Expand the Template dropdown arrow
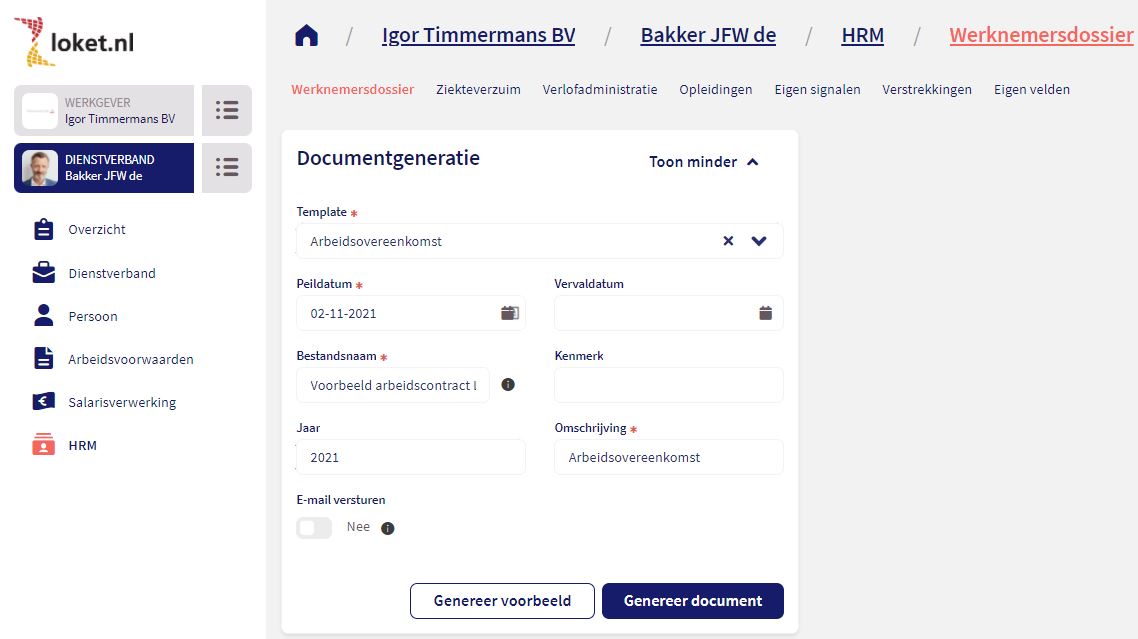Viewport: 1138px width, 639px height. point(759,241)
